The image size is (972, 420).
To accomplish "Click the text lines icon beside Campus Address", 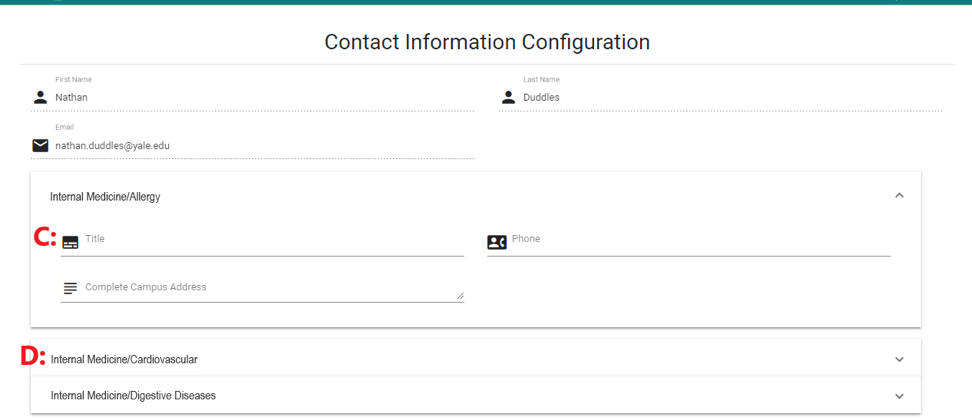I will [x=70, y=288].
